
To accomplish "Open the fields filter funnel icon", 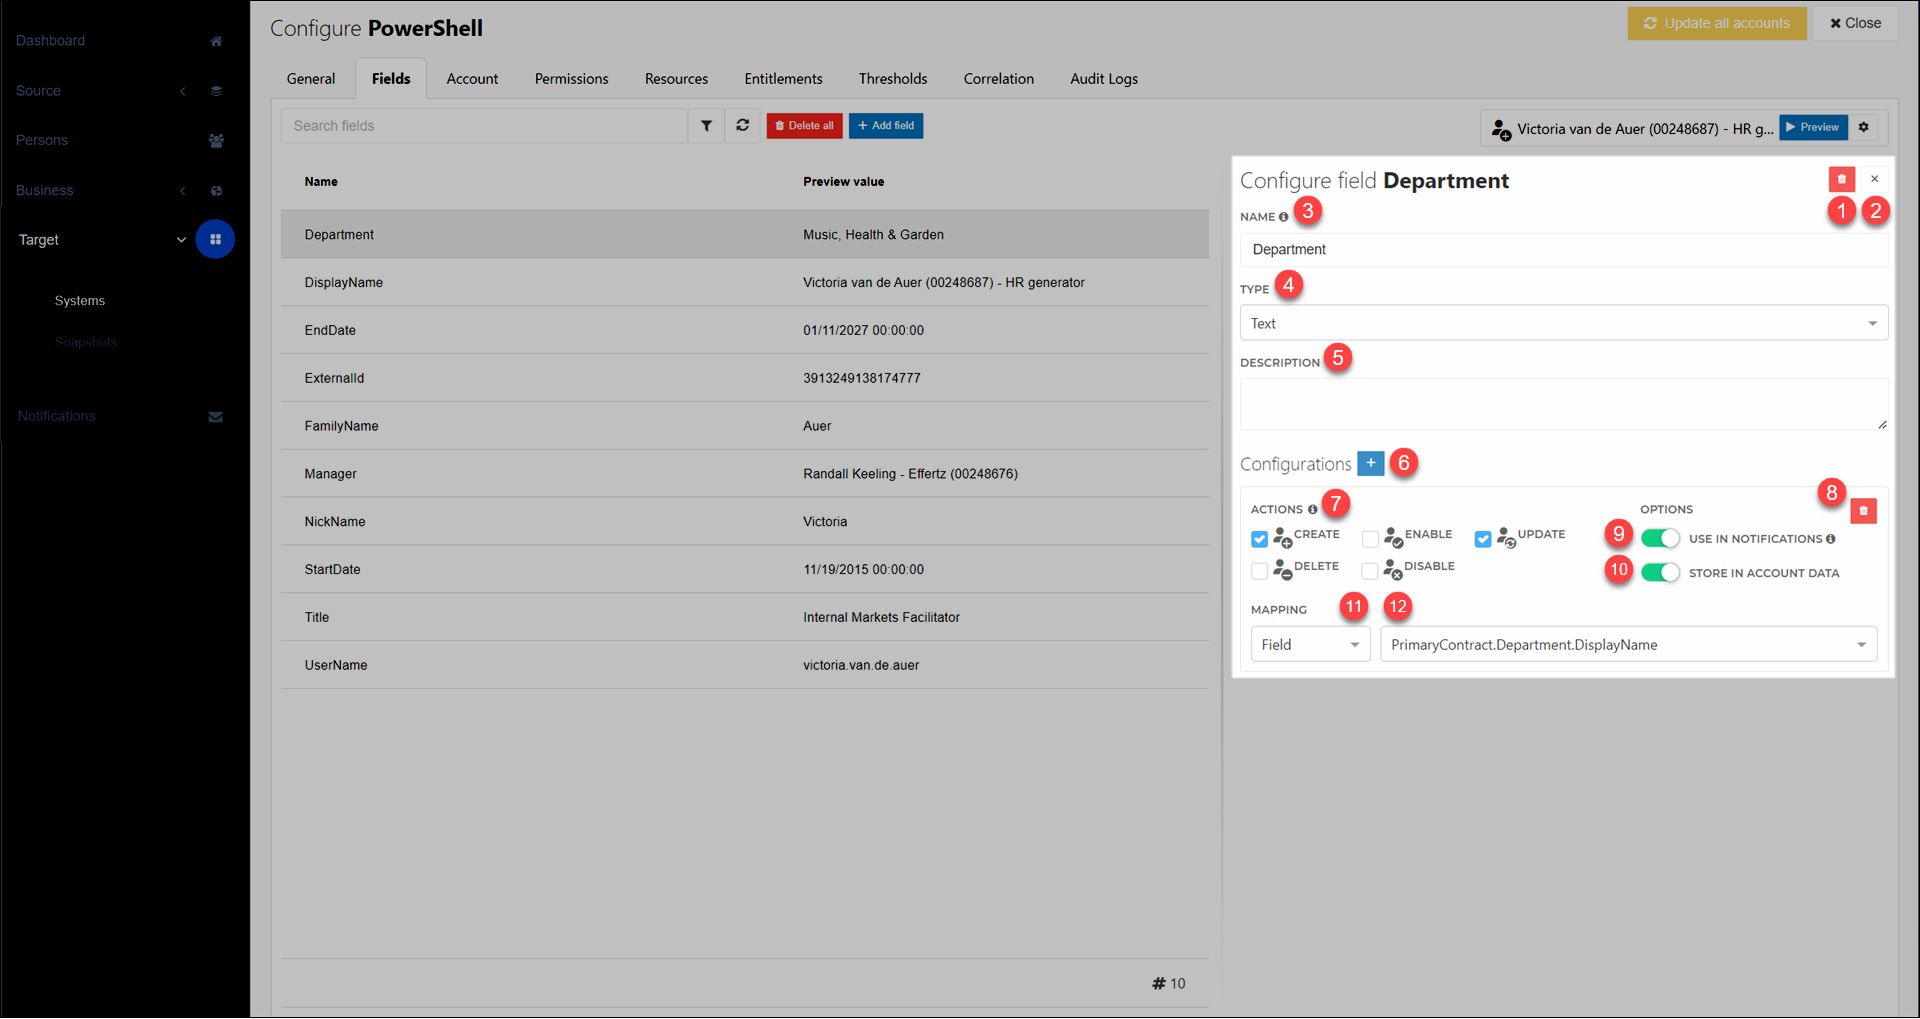I will [706, 126].
